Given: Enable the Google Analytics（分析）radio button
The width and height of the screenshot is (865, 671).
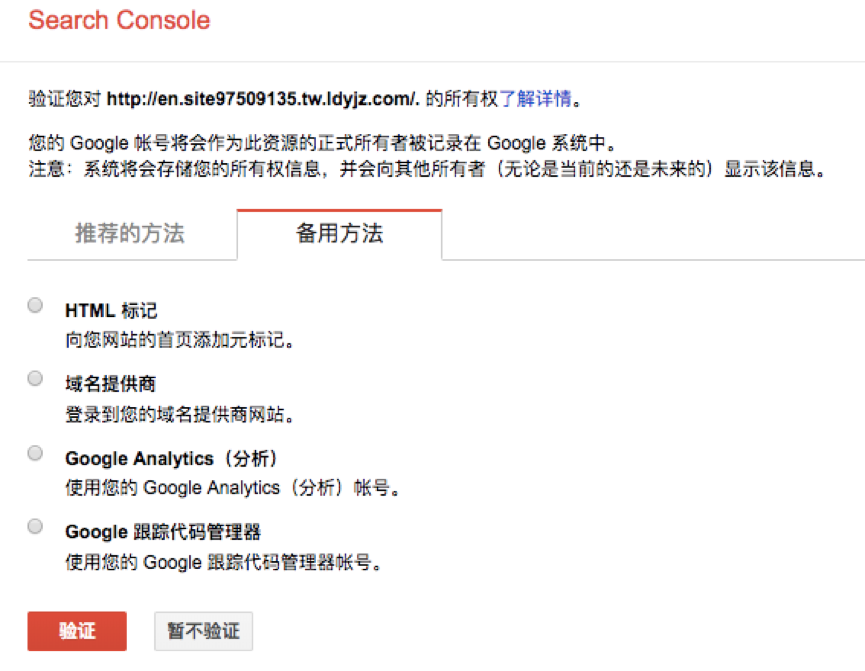Looking at the screenshot, I should click(36, 453).
